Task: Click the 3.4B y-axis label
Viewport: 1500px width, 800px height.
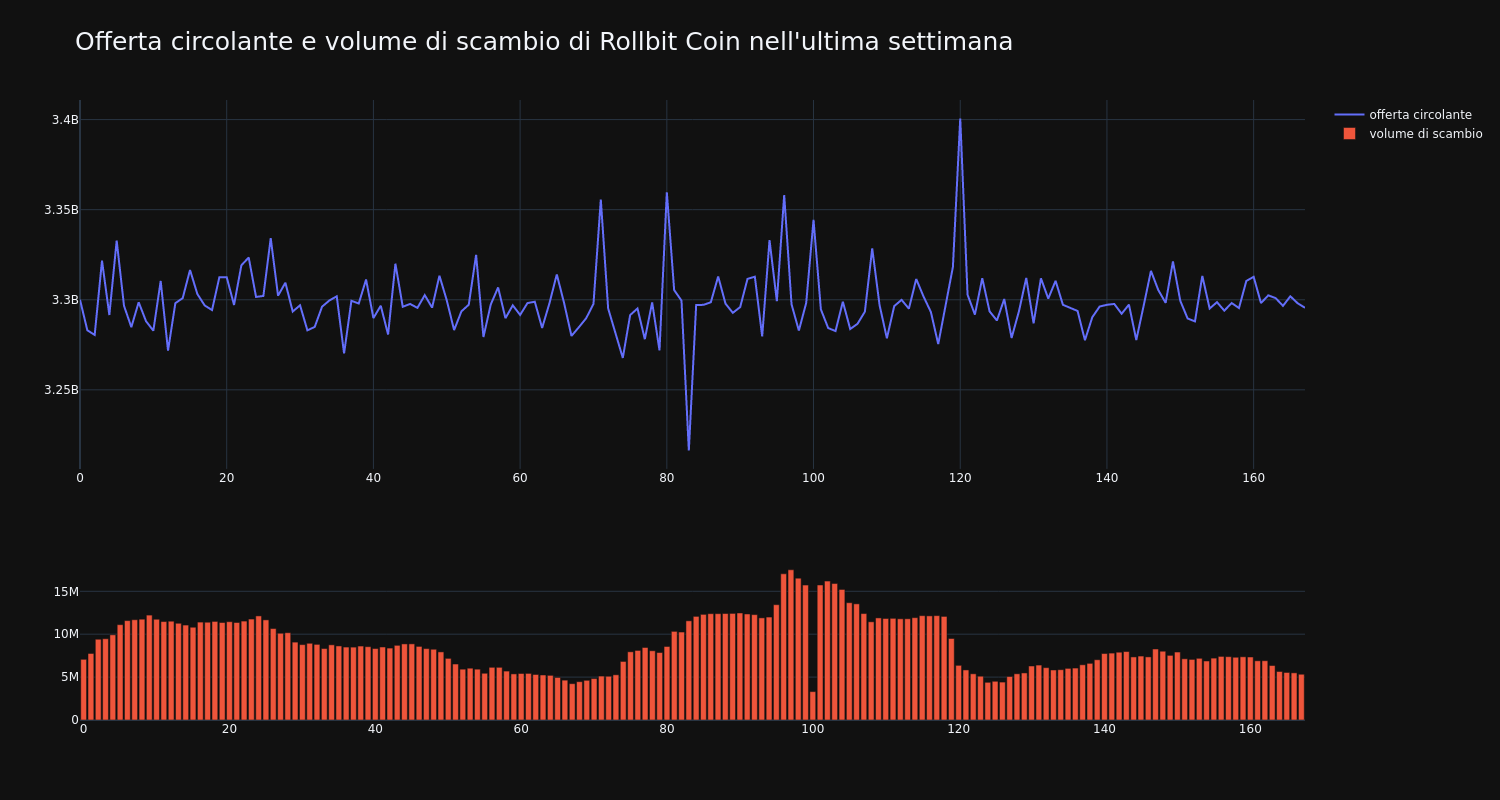Action: tap(65, 120)
